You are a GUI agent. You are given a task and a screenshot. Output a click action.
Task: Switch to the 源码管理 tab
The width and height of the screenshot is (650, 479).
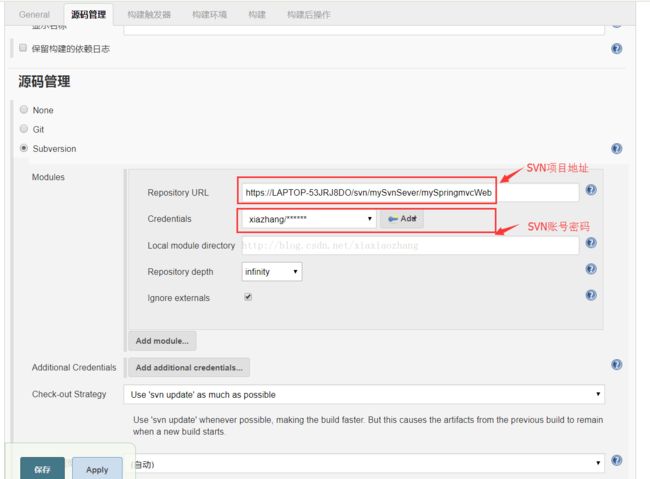coord(88,15)
